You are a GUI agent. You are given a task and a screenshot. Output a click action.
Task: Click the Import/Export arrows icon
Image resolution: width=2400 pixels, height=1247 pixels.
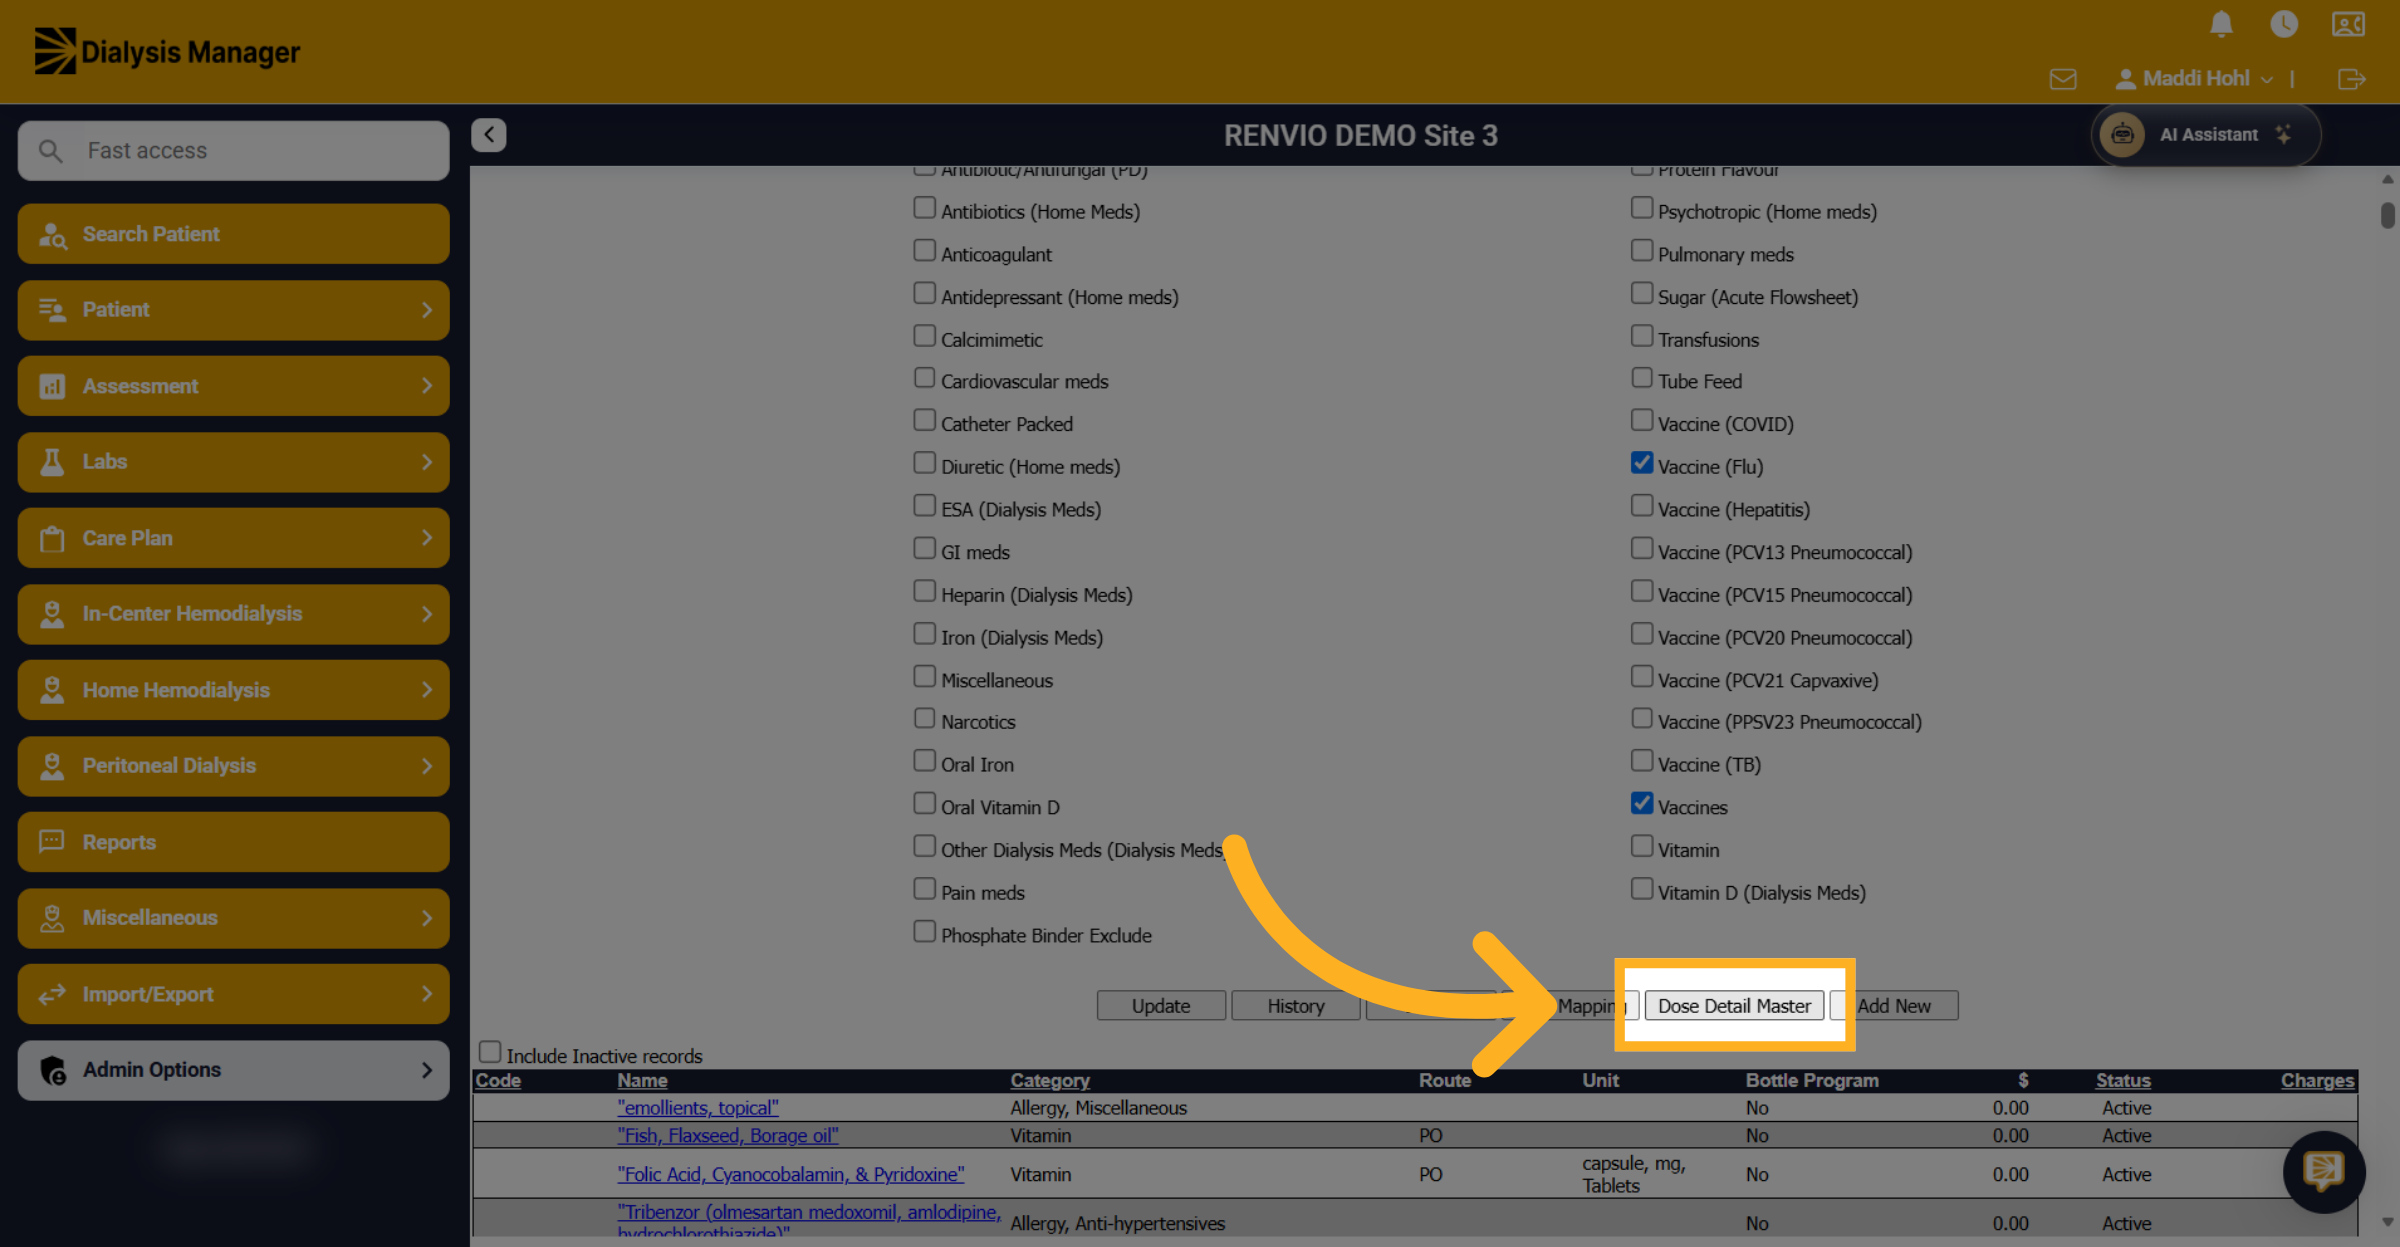pos(52,994)
